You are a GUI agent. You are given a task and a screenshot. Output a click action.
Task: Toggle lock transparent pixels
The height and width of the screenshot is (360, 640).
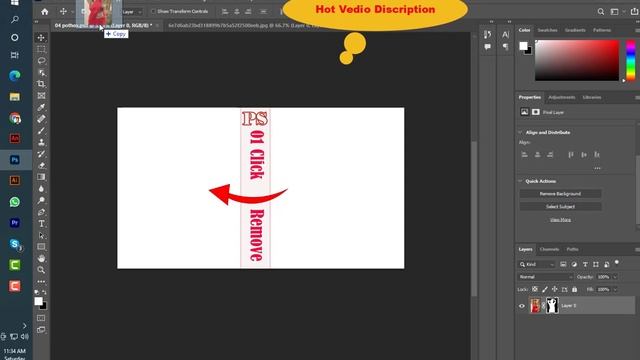click(535, 289)
